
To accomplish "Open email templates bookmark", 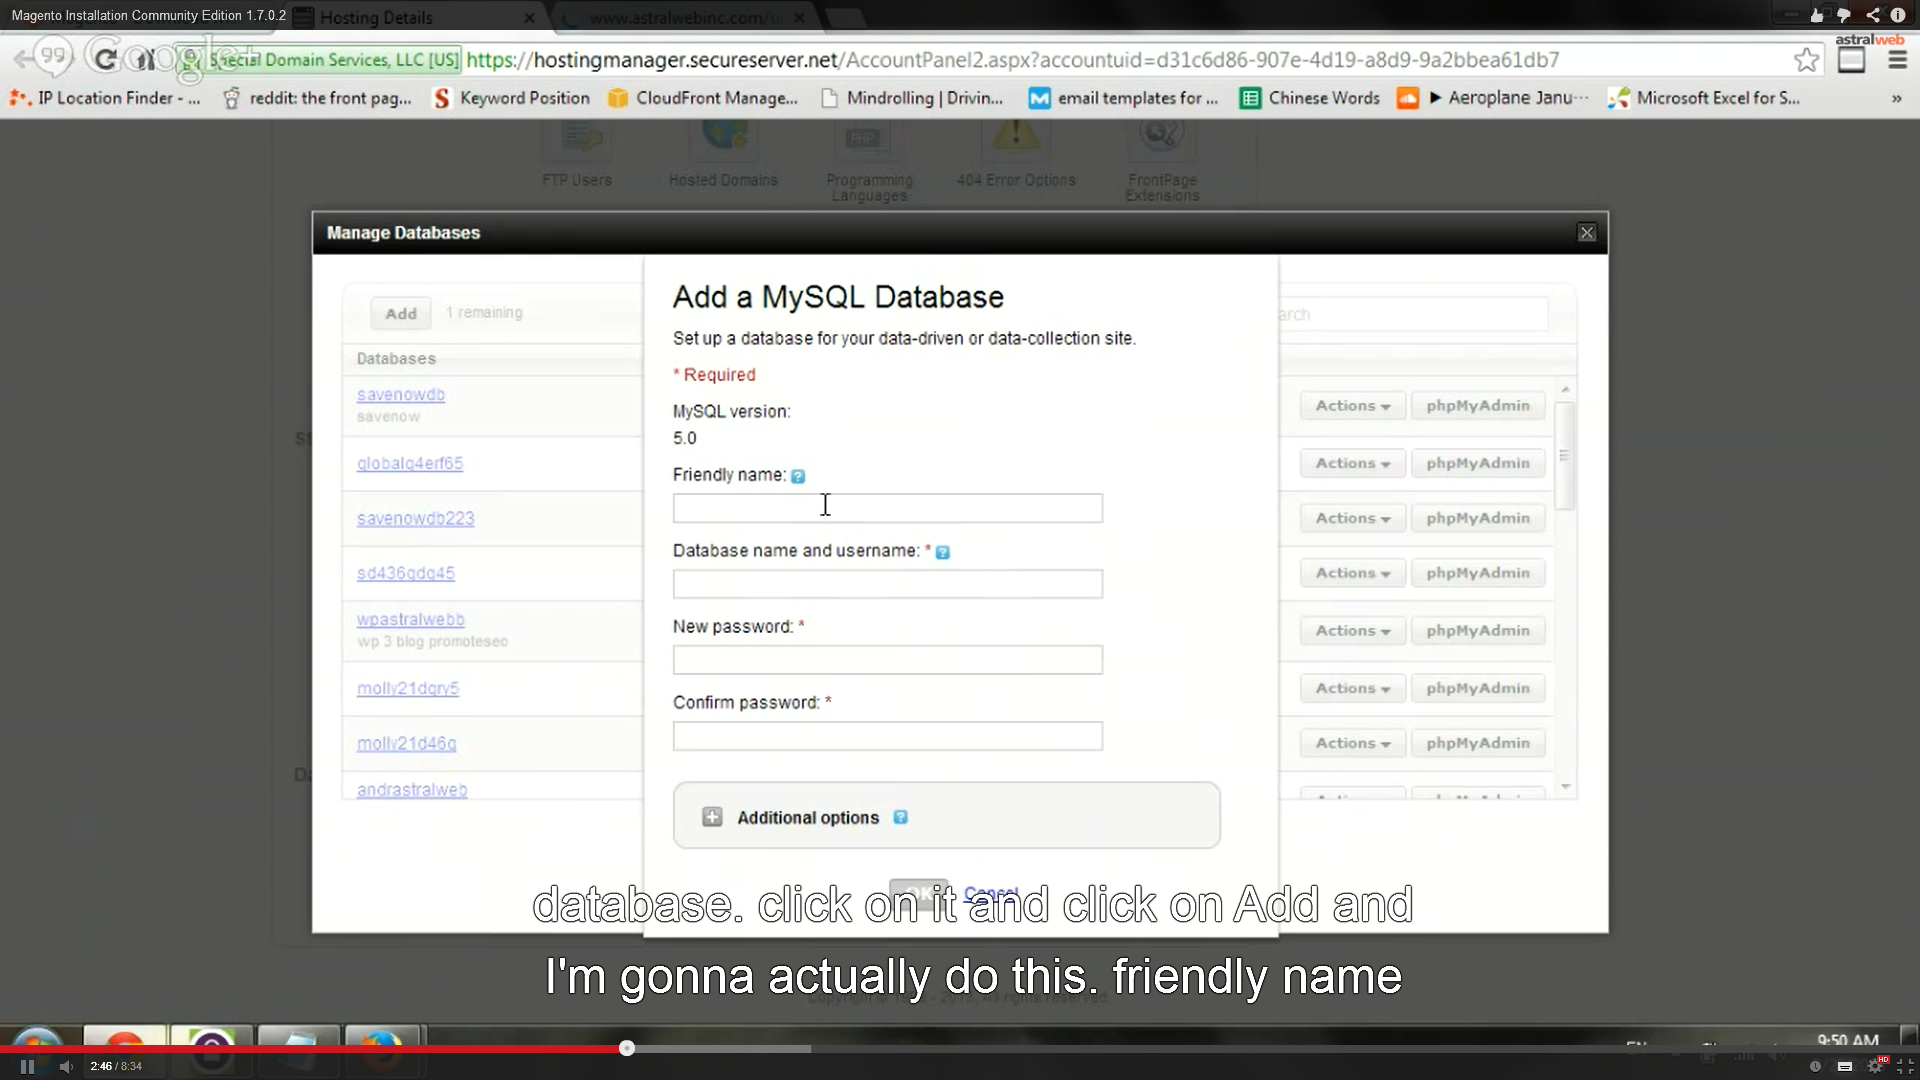I will pos(1124,98).
